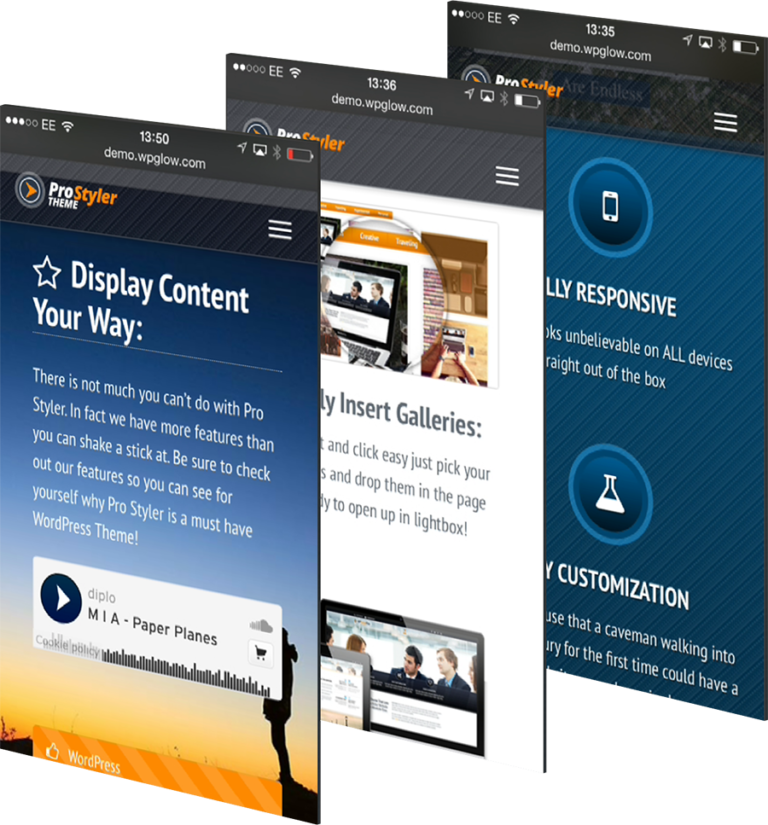Click the 13:36 clock on middle phone
Viewport: 768px width, 825px height.
(382, 84)
